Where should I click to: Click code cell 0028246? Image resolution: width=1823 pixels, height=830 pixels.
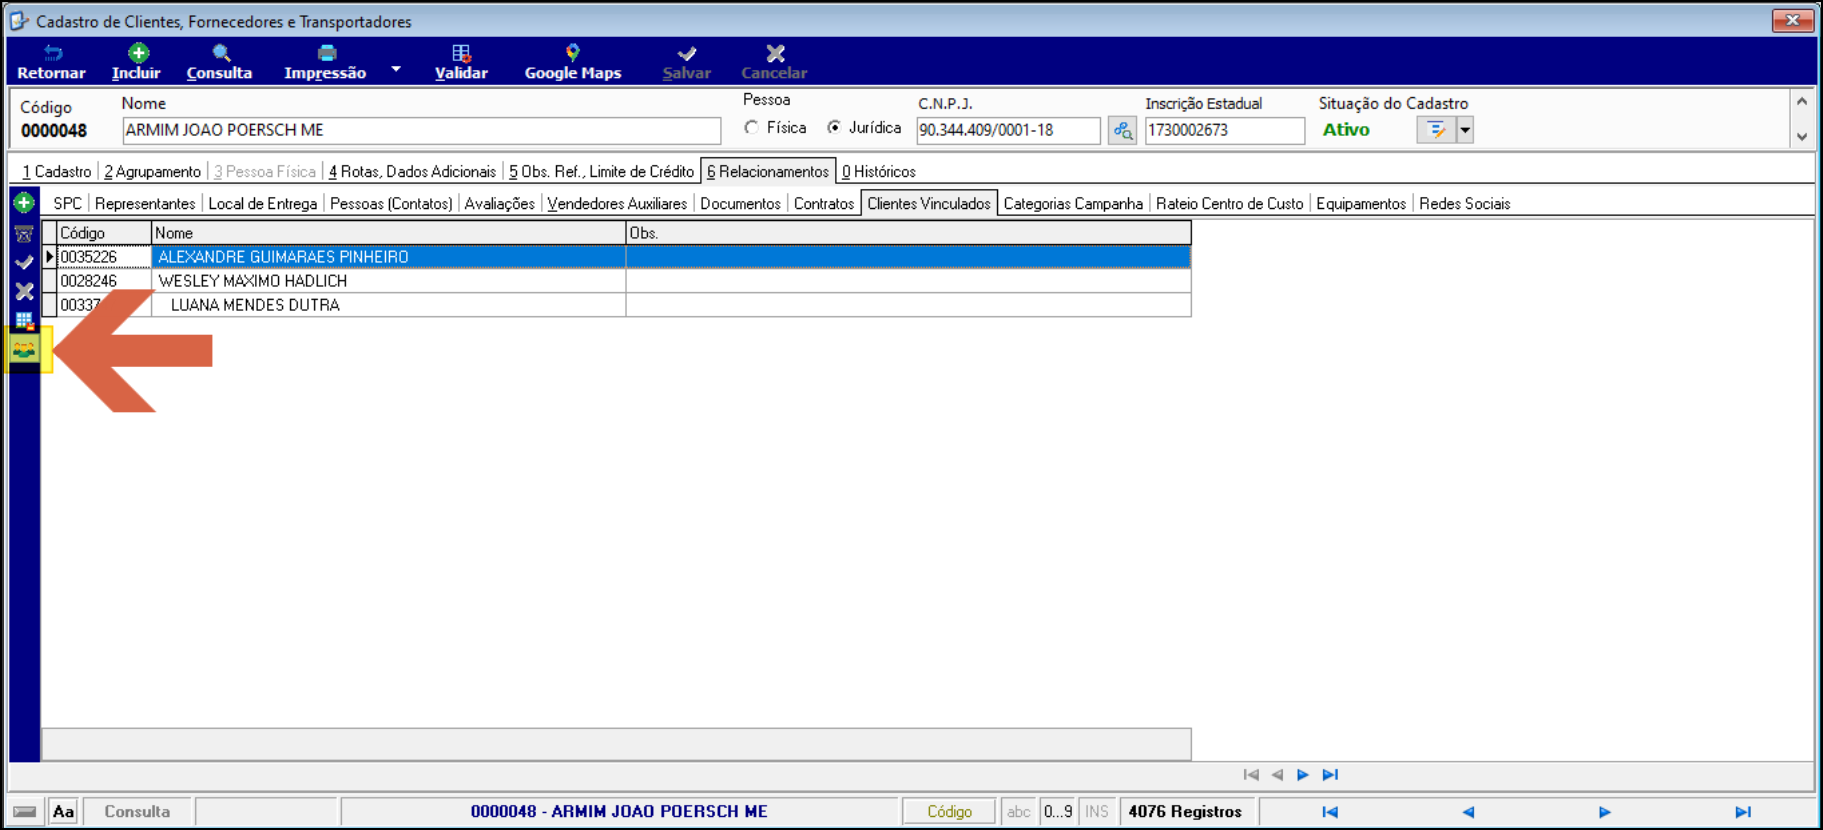104,281
